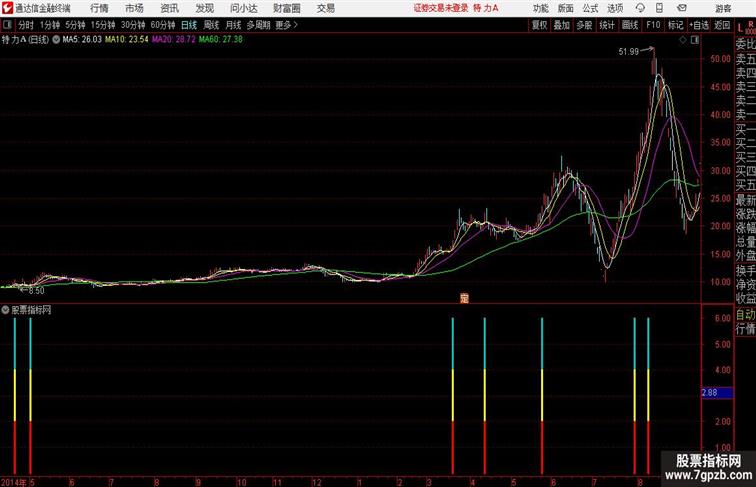Open the 行情 menu
The image size is (756, 487).
click(x=99, y=8)
